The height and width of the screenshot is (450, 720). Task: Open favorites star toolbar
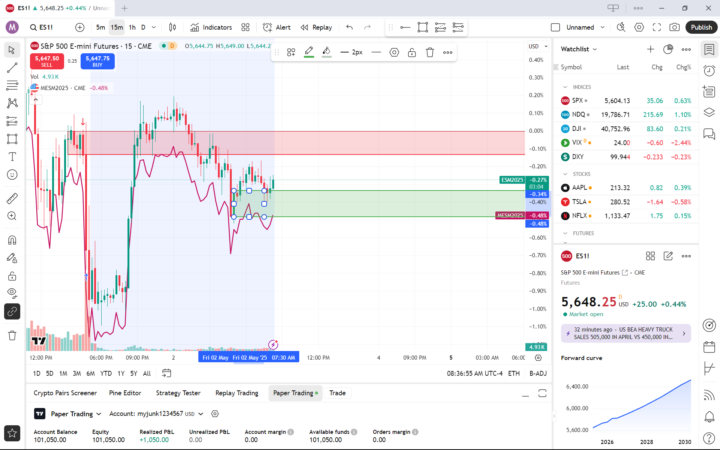coord(12,433)
